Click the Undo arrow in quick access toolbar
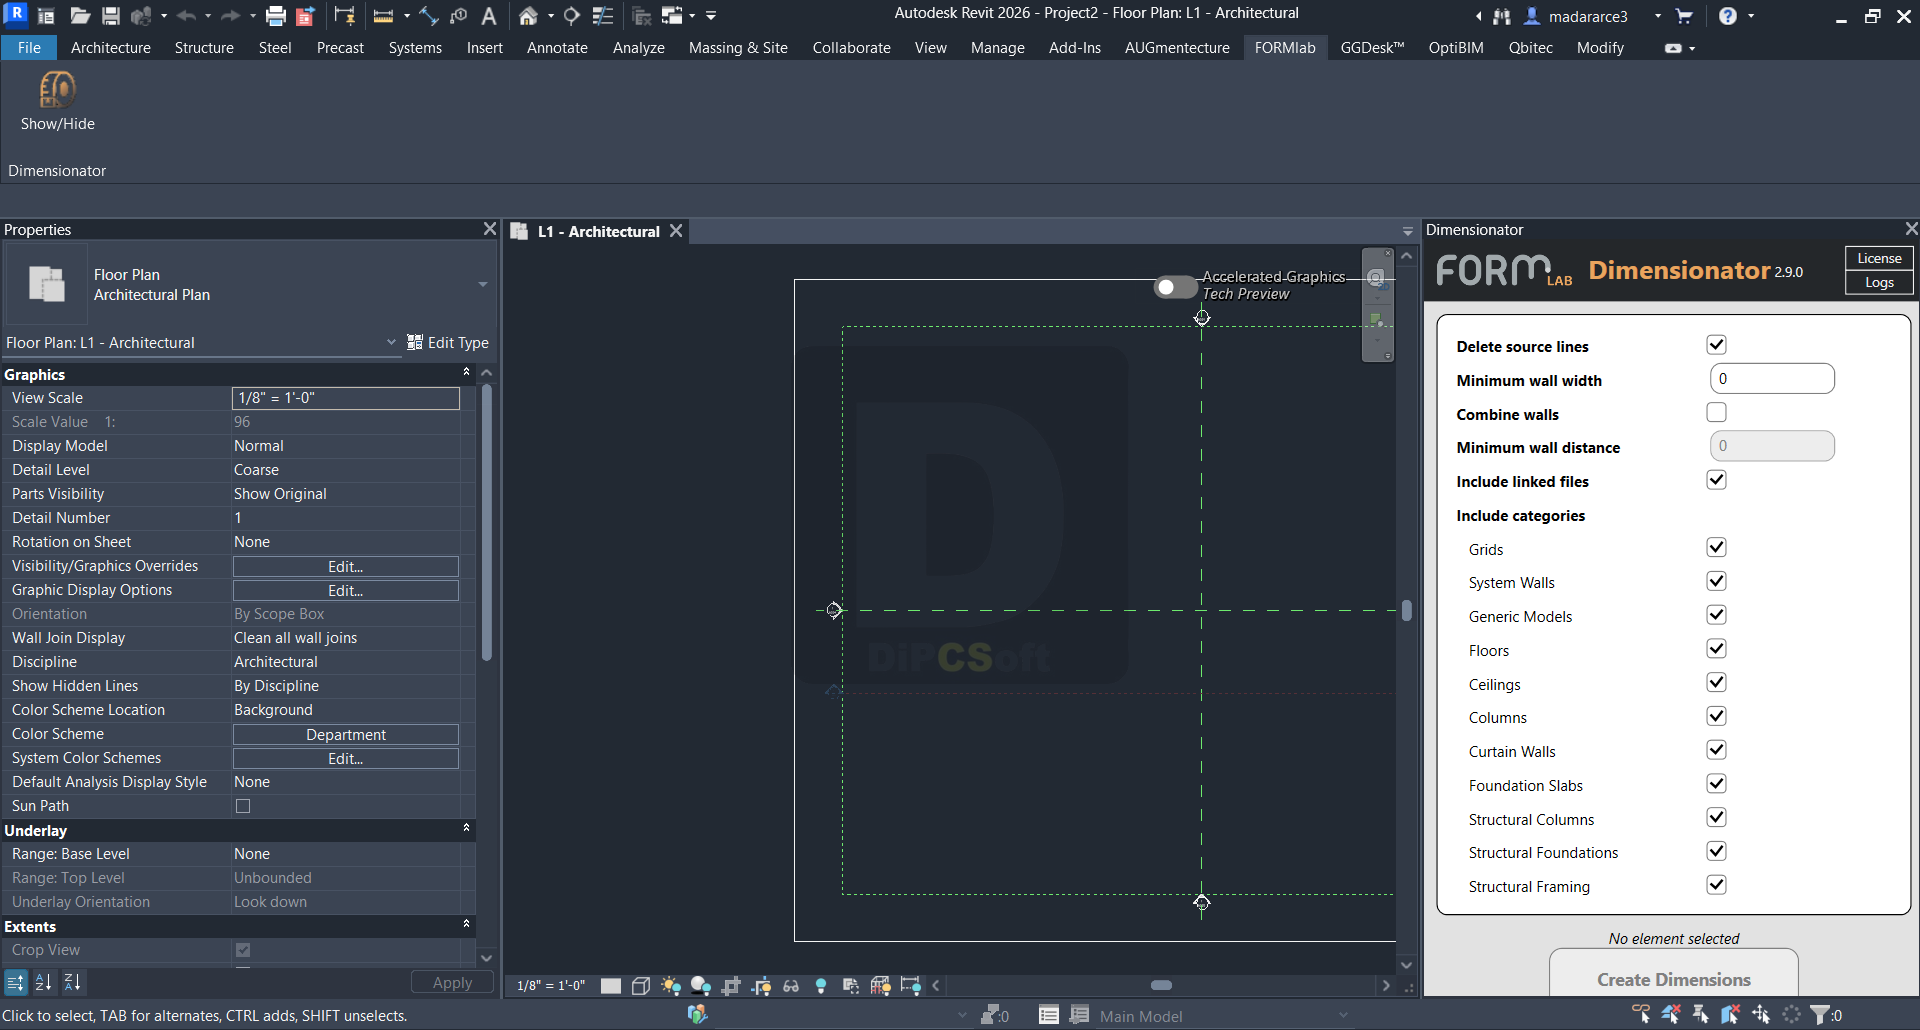Viewport: 1920px width, 1030px height. click(186, 16)
